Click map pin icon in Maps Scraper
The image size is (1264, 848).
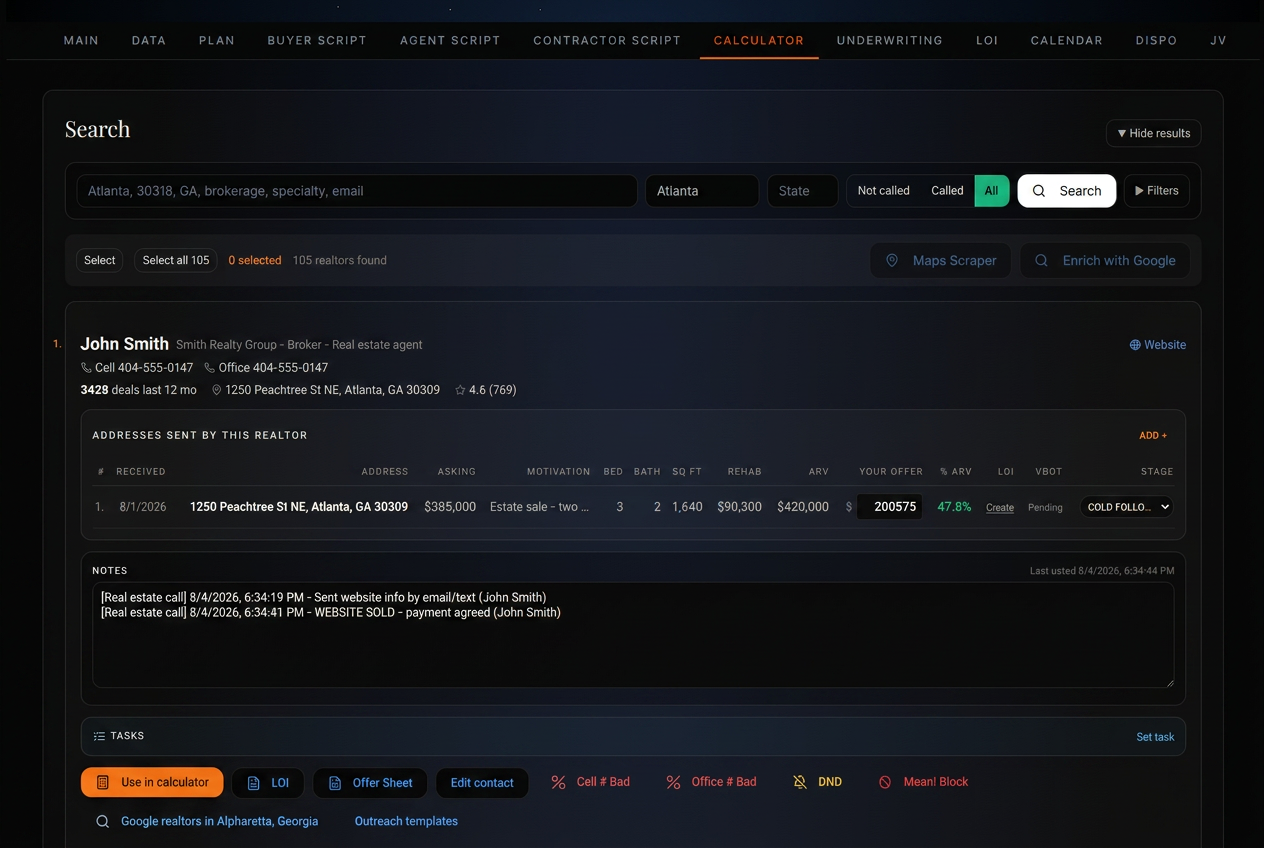(x=892, y=260)
